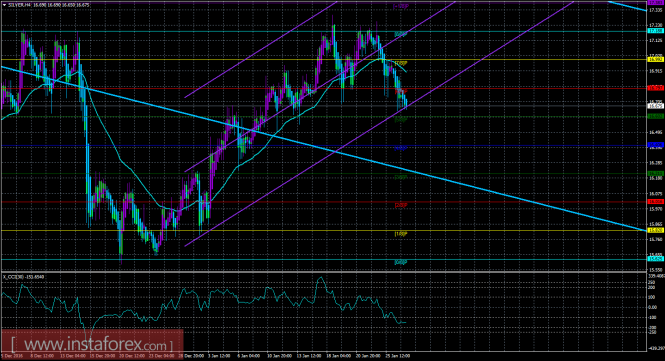Click the 10 Jan 20:00 time axis label
Viewport: 665px width, 361px height.
(279, 356)
